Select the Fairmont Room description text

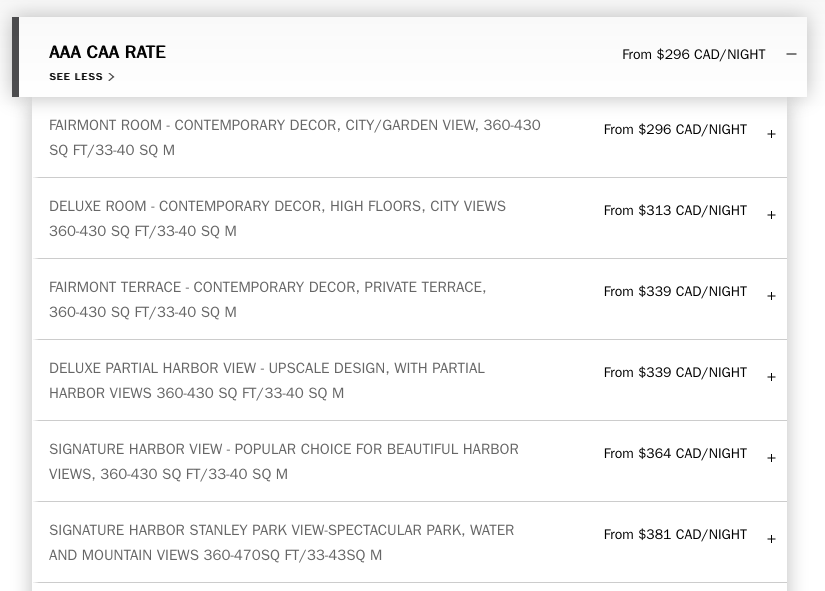pos(294,138)
